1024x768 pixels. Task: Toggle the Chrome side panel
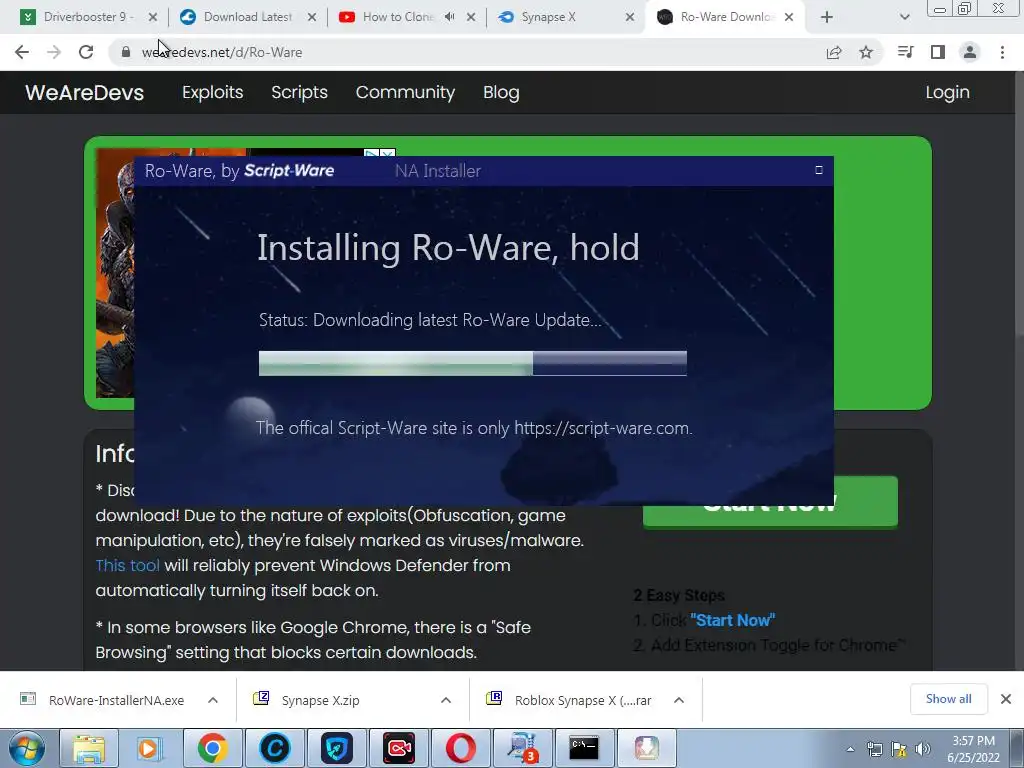pos(938,52)
